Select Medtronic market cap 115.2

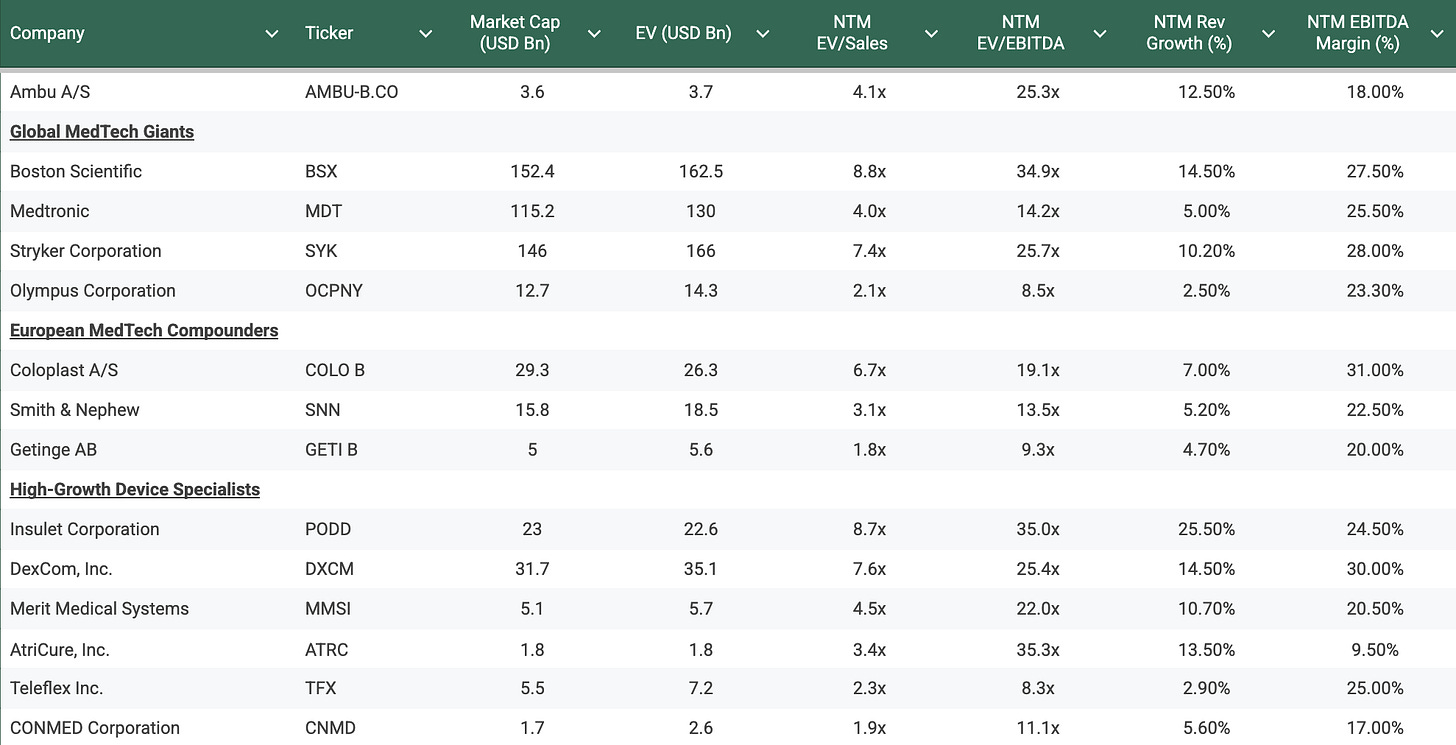[532, 211]
